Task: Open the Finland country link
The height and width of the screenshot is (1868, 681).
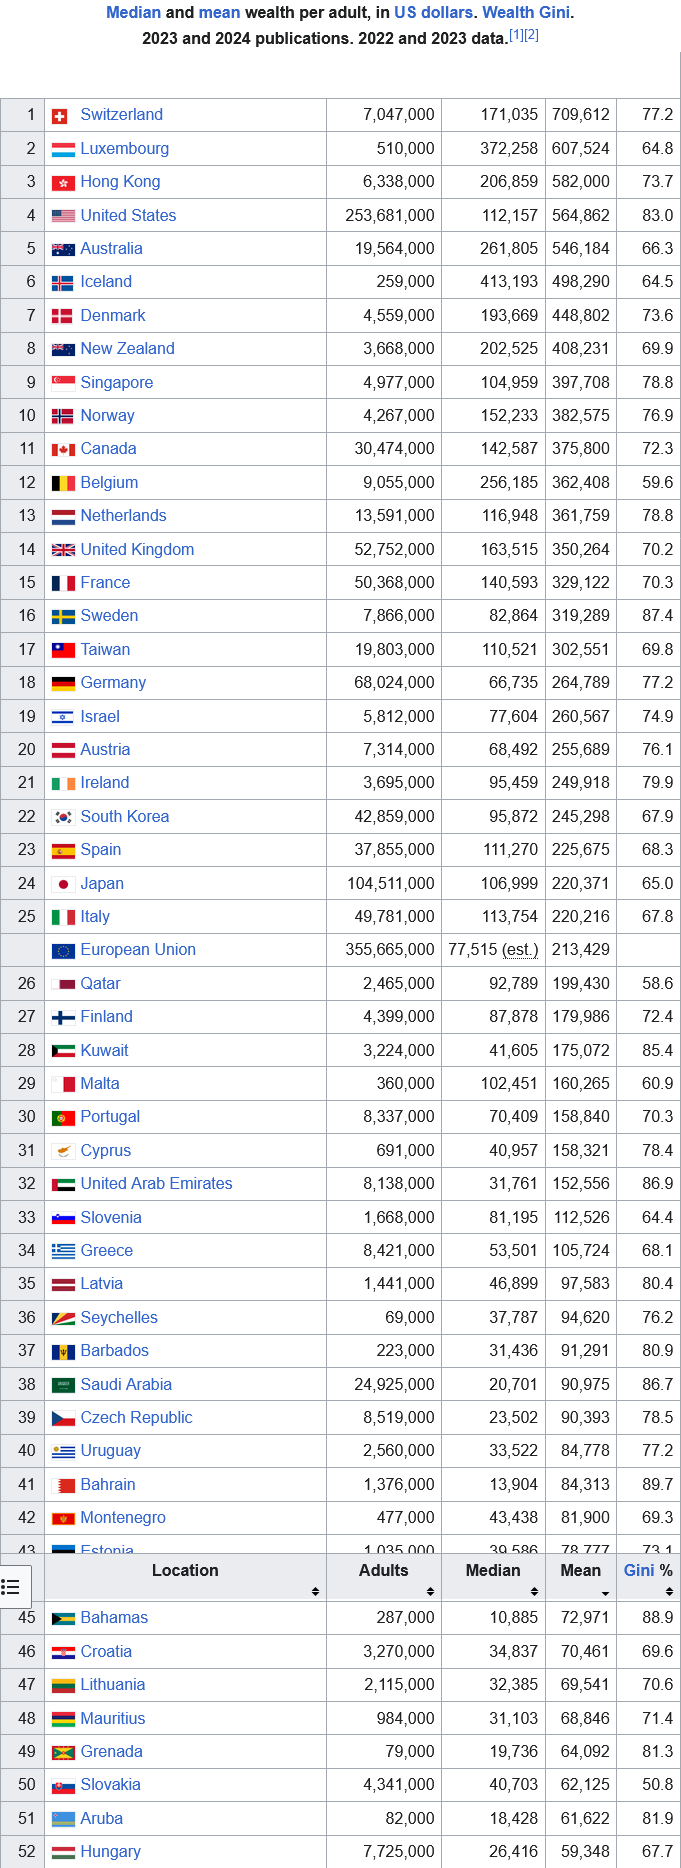Action: click(x=106, y=1016)
